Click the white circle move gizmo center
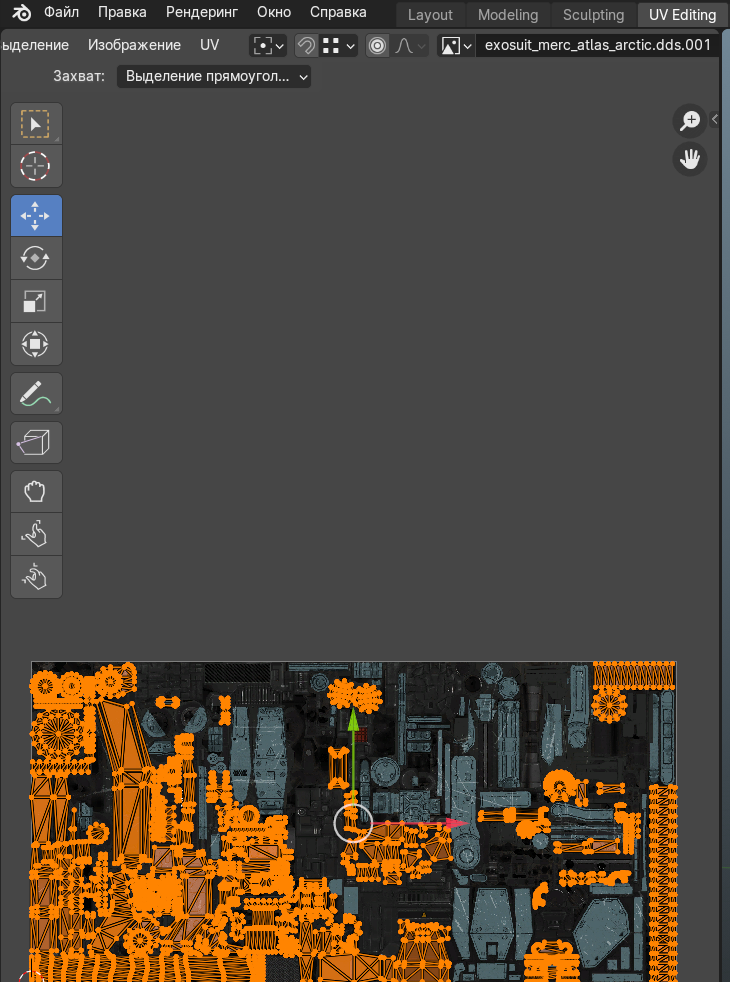 pyautogui.click(x=353, y=823)
